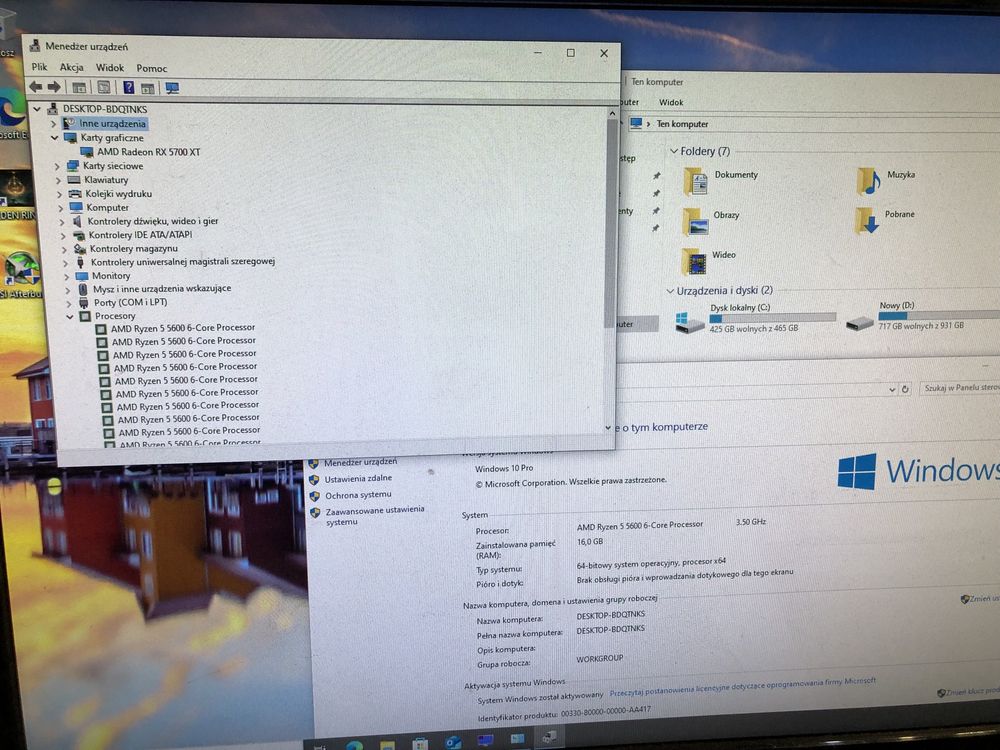The image size is (1000, 750).
Task: Select the Muzyka folder icon
Action: point(869,182)
